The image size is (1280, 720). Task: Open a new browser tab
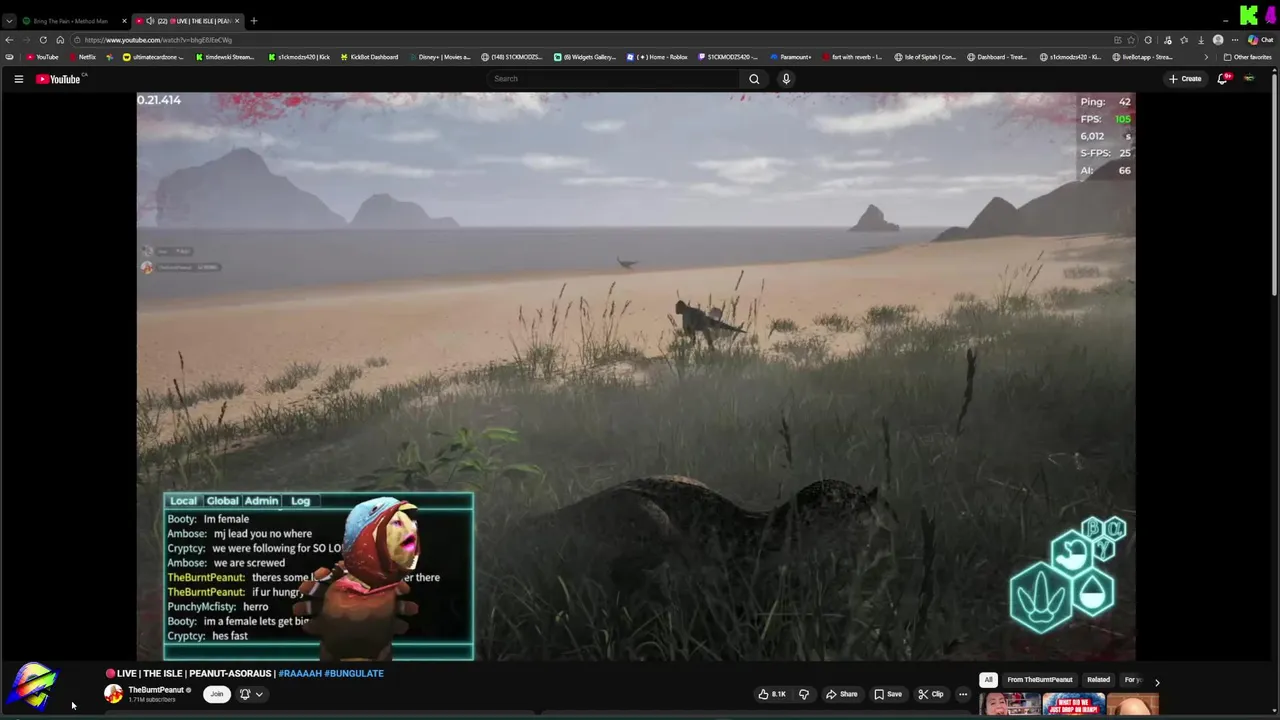point(254,21)
